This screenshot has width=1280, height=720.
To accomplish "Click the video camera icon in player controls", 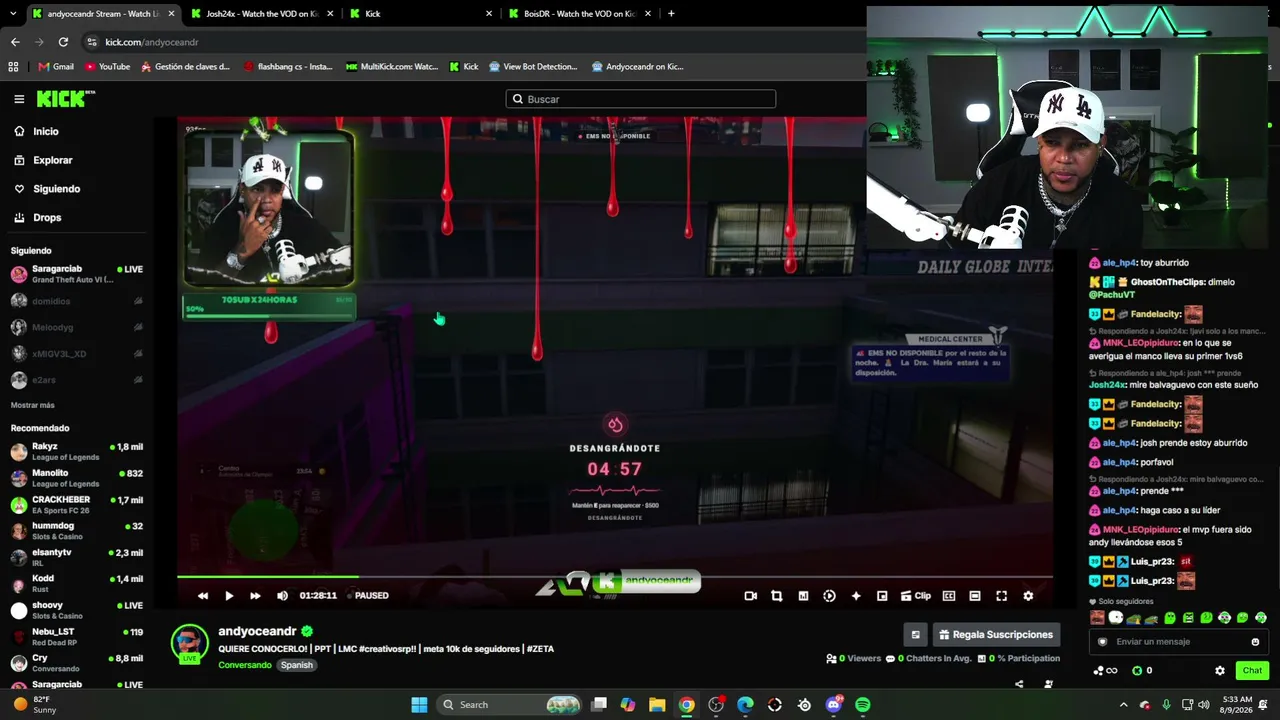I will (751, 596).
